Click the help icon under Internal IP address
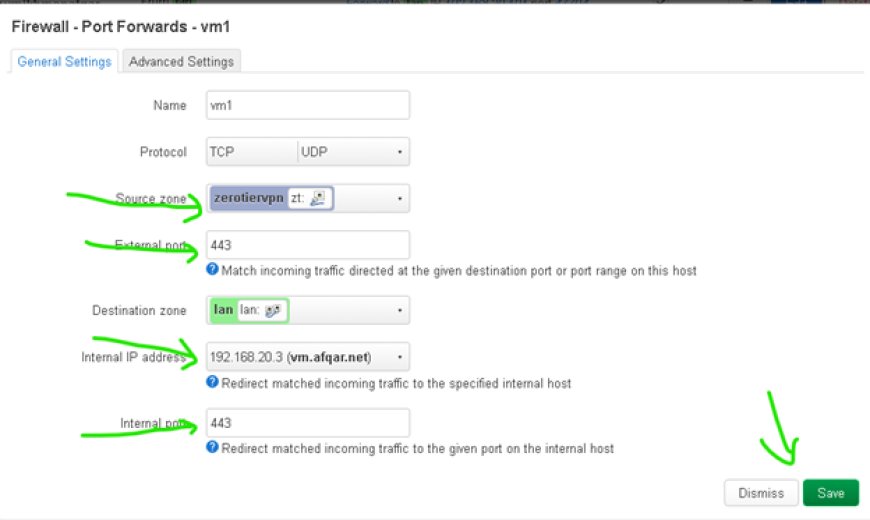 click(x=212, y=382)
